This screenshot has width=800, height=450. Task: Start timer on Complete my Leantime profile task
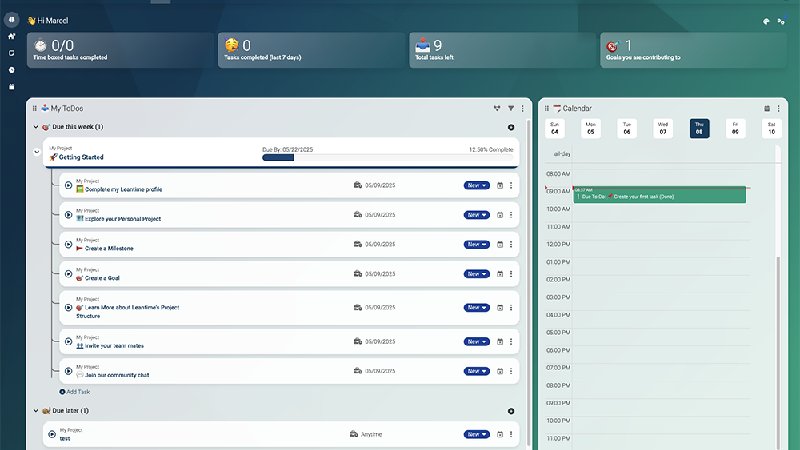[68, 185]
